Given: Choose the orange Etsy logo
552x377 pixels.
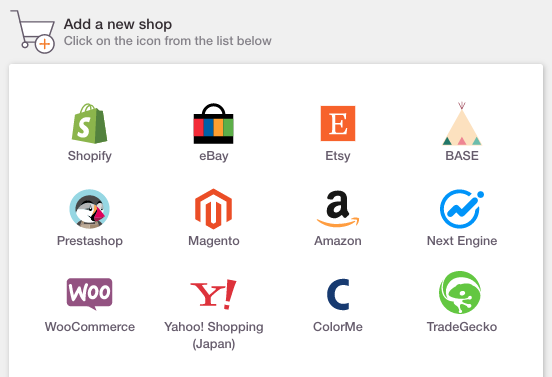Looking at the screenshot, I should point(338,124).
